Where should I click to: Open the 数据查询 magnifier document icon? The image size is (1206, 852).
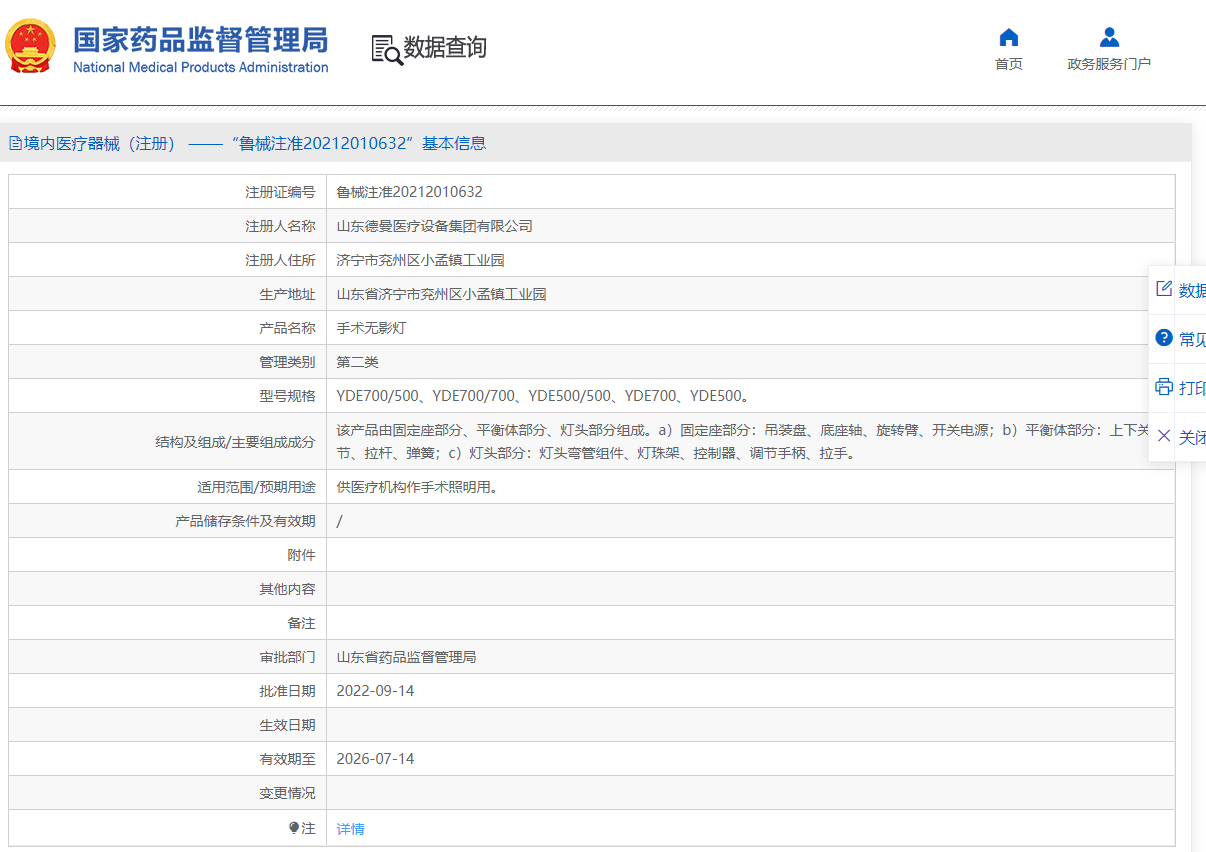[x=386, y=49]
